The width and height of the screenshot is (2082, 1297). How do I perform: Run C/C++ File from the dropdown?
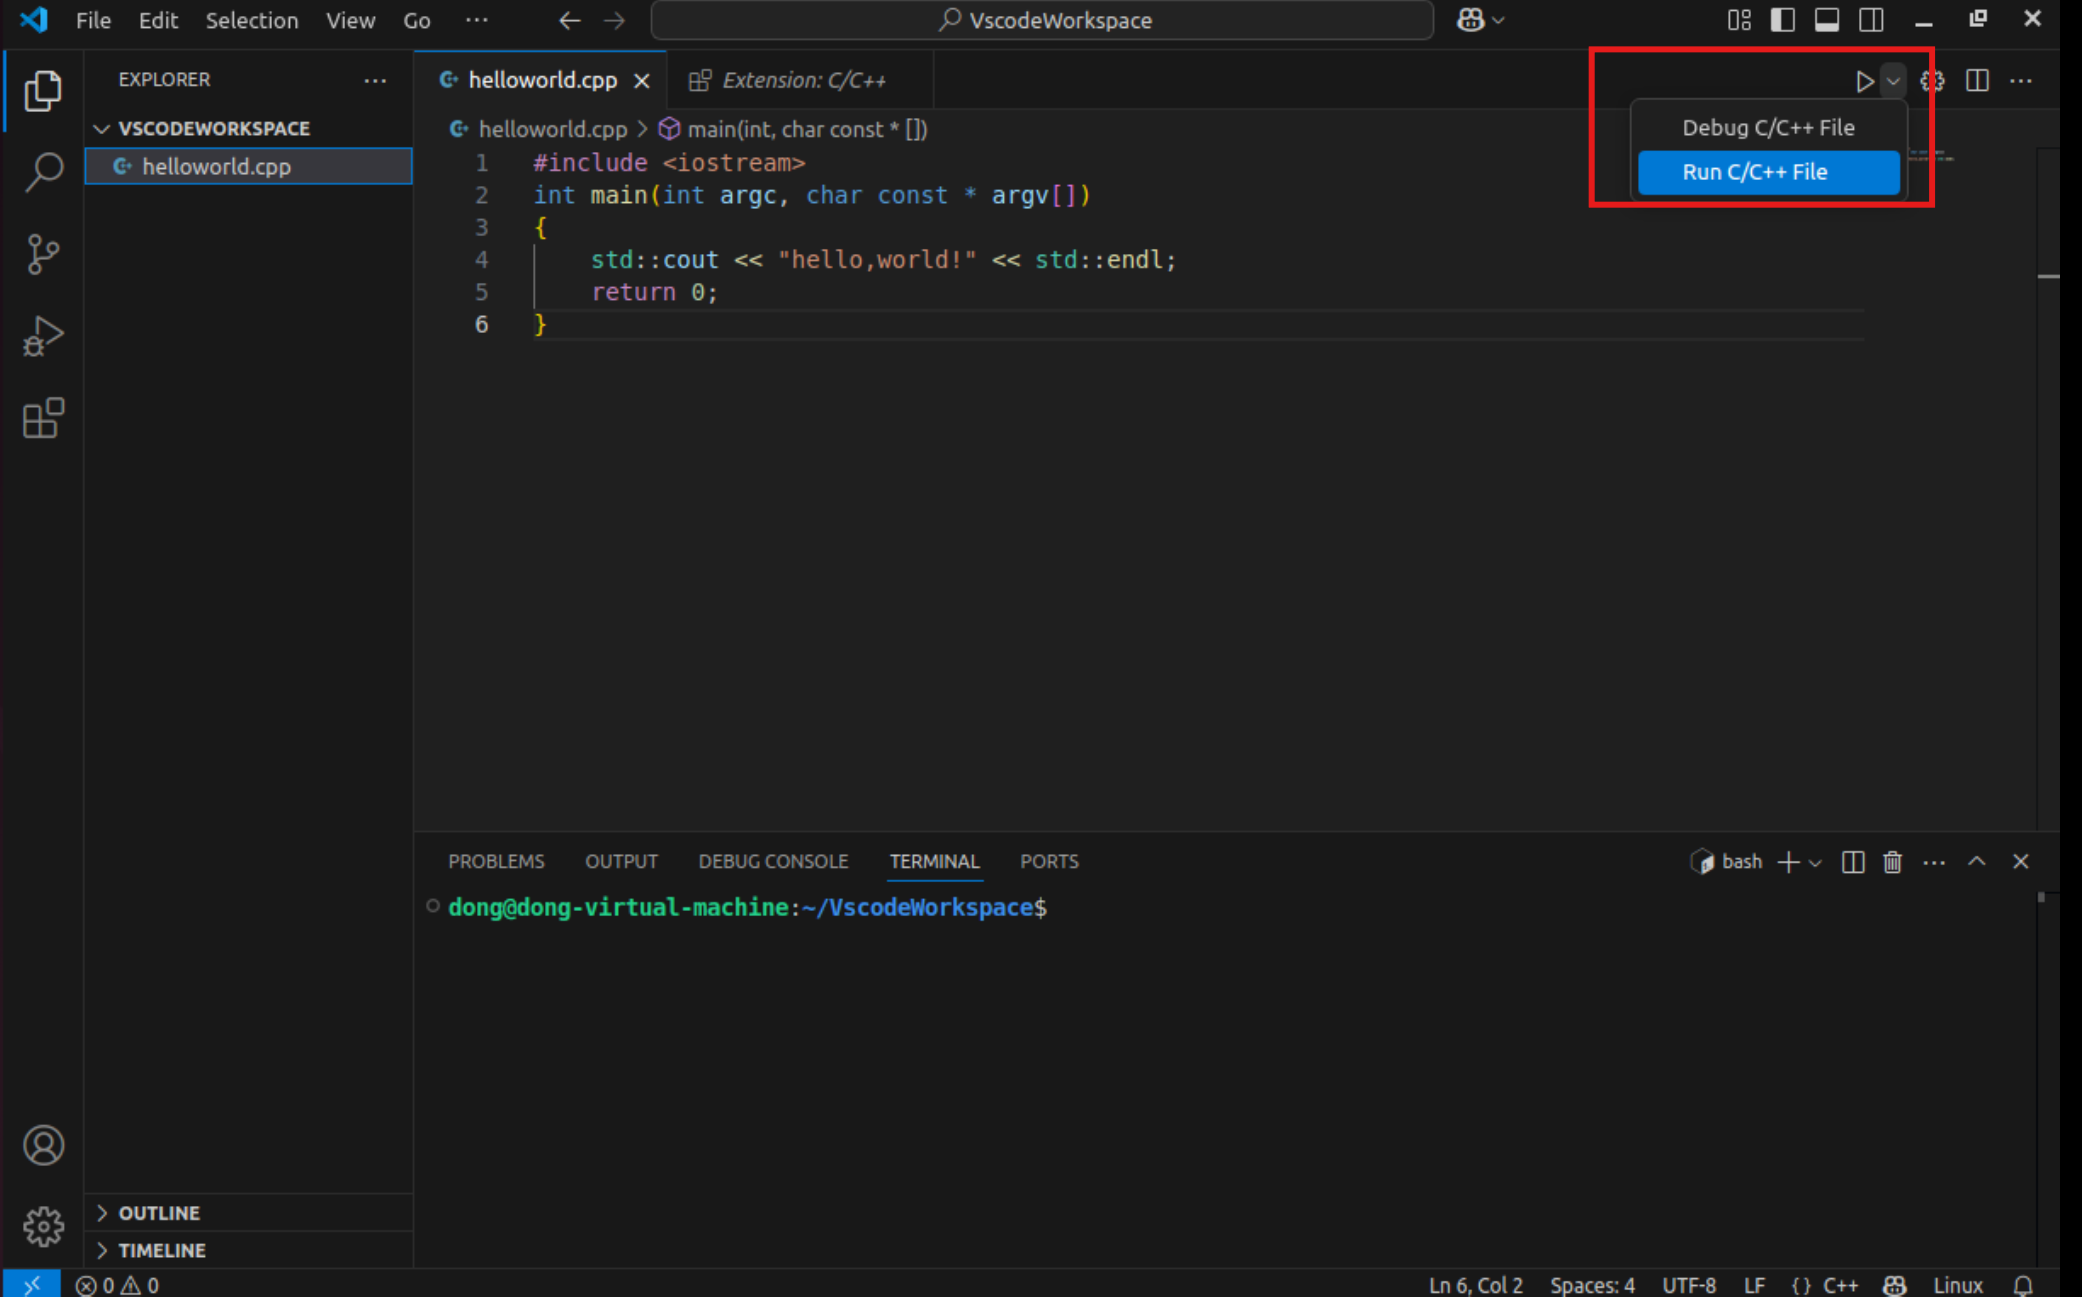click(1768, 172)
